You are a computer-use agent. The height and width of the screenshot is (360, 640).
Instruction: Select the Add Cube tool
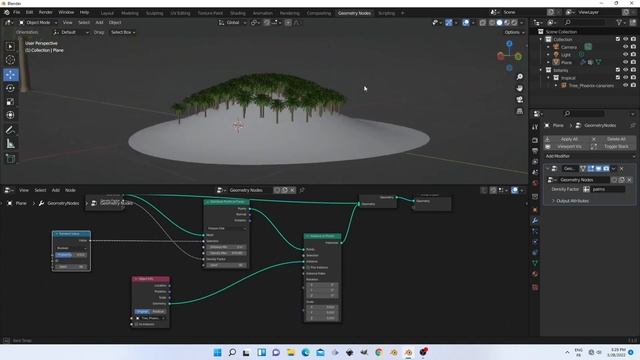coord(10,159)
